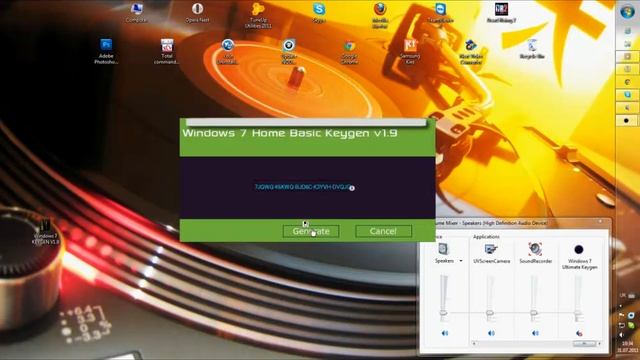Open the Windows Start orb
The image size is (640, 360).
tap(627, 12)
